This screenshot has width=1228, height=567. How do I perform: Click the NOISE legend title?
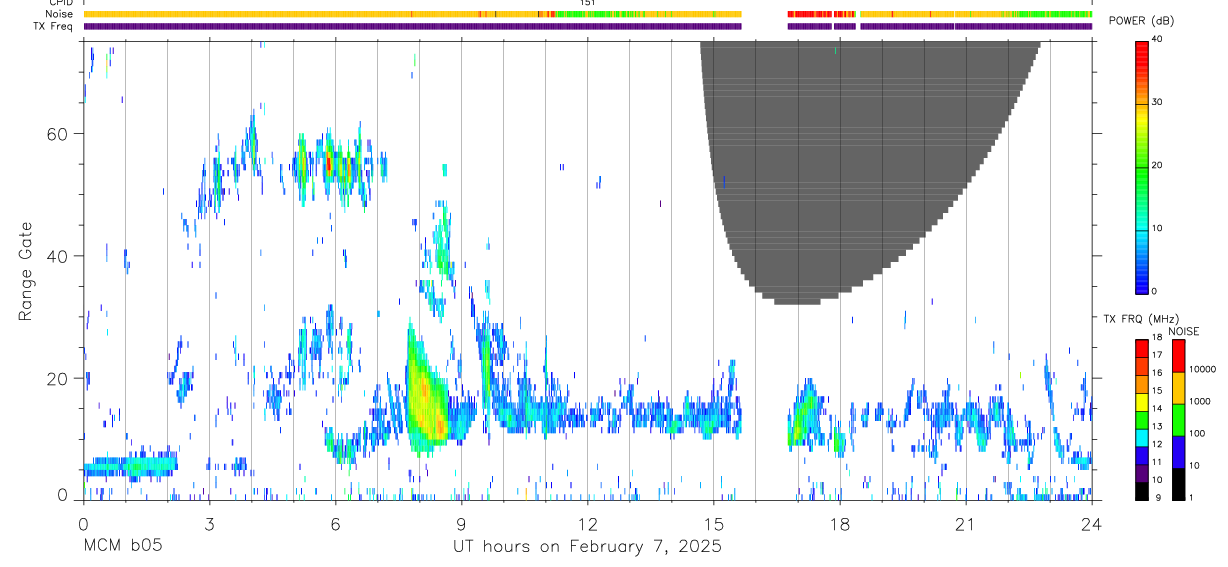pos(1183,332)
